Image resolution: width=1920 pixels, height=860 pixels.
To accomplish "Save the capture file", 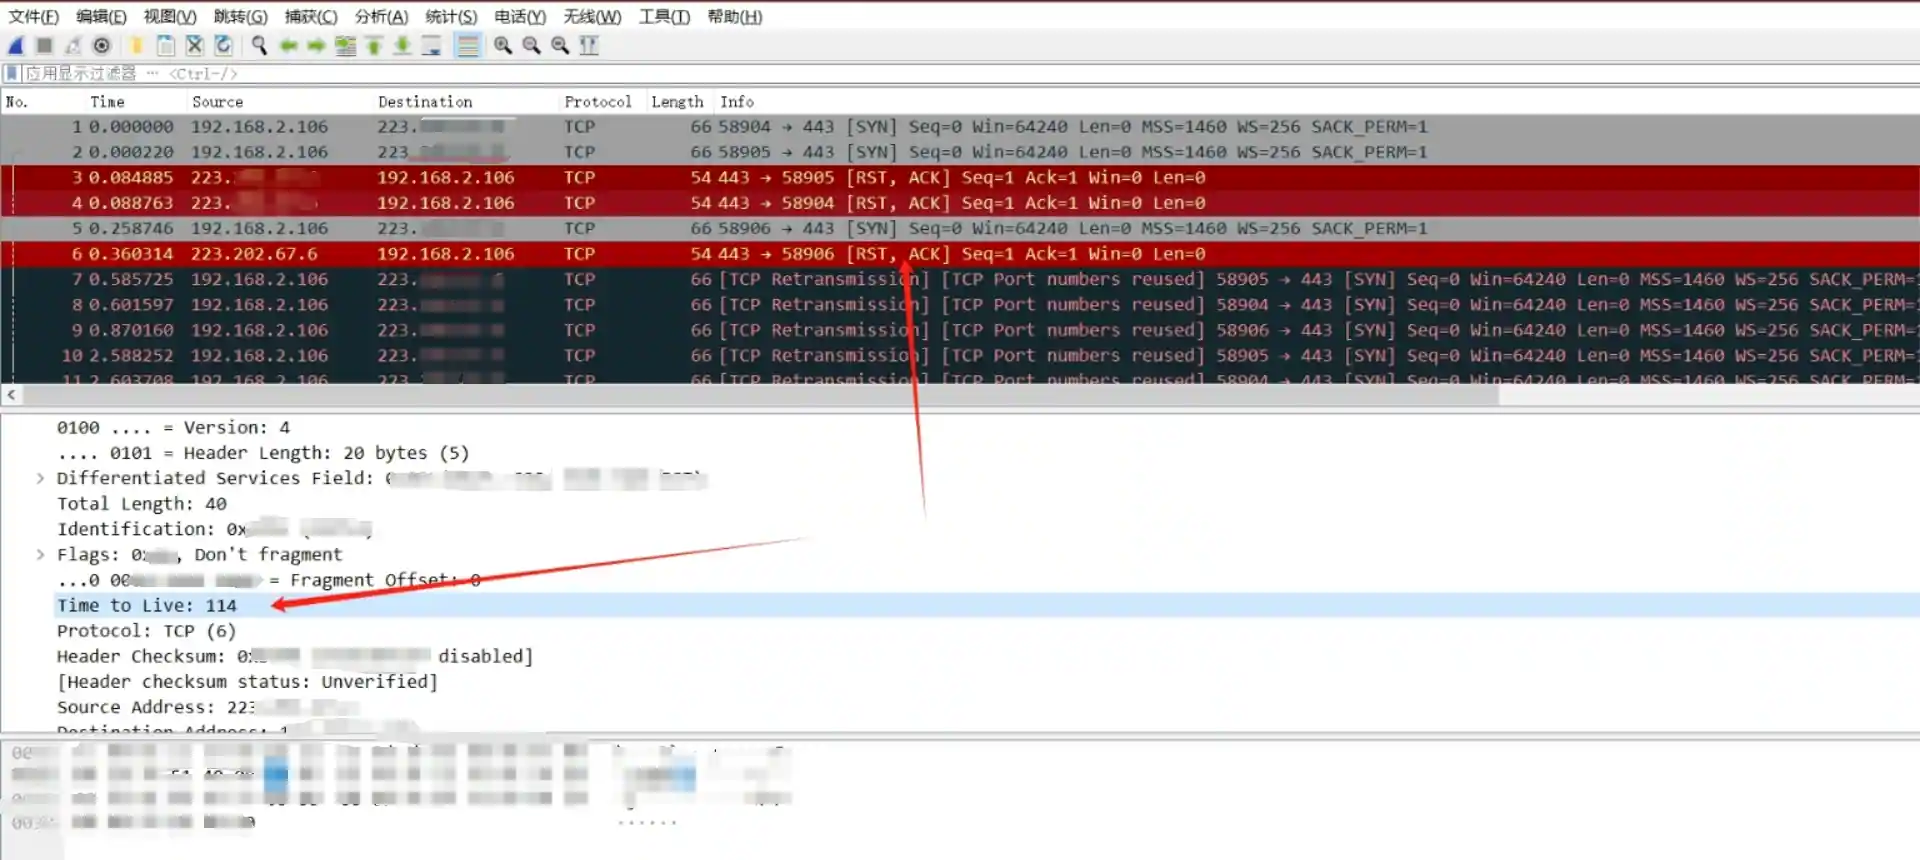I will click(166, 46).
